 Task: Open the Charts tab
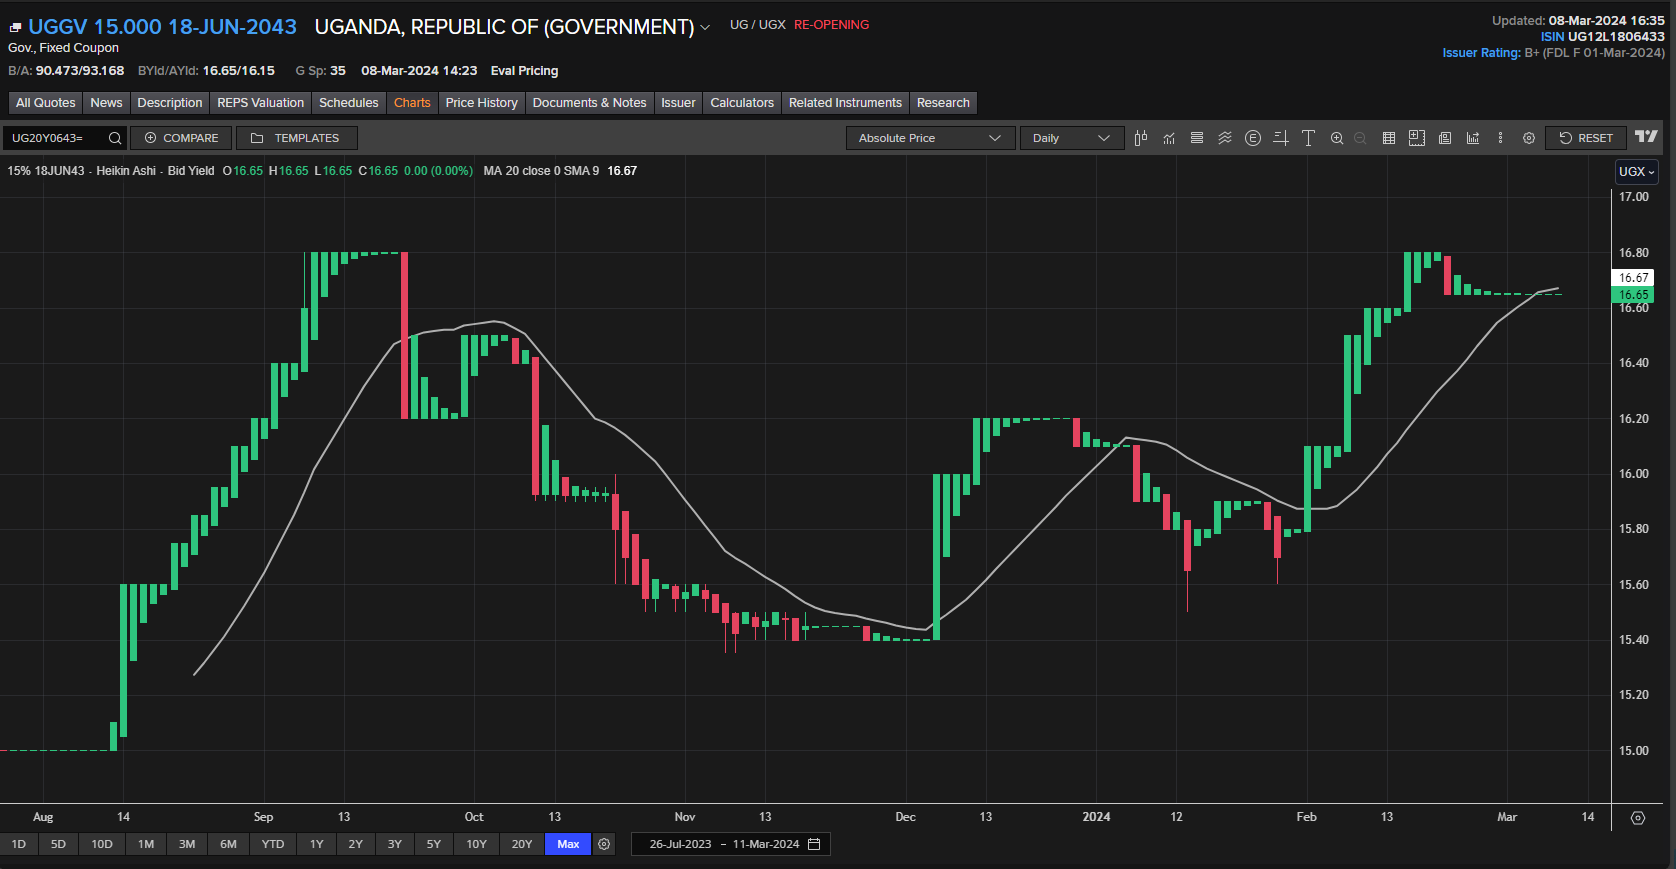(412, 103)
